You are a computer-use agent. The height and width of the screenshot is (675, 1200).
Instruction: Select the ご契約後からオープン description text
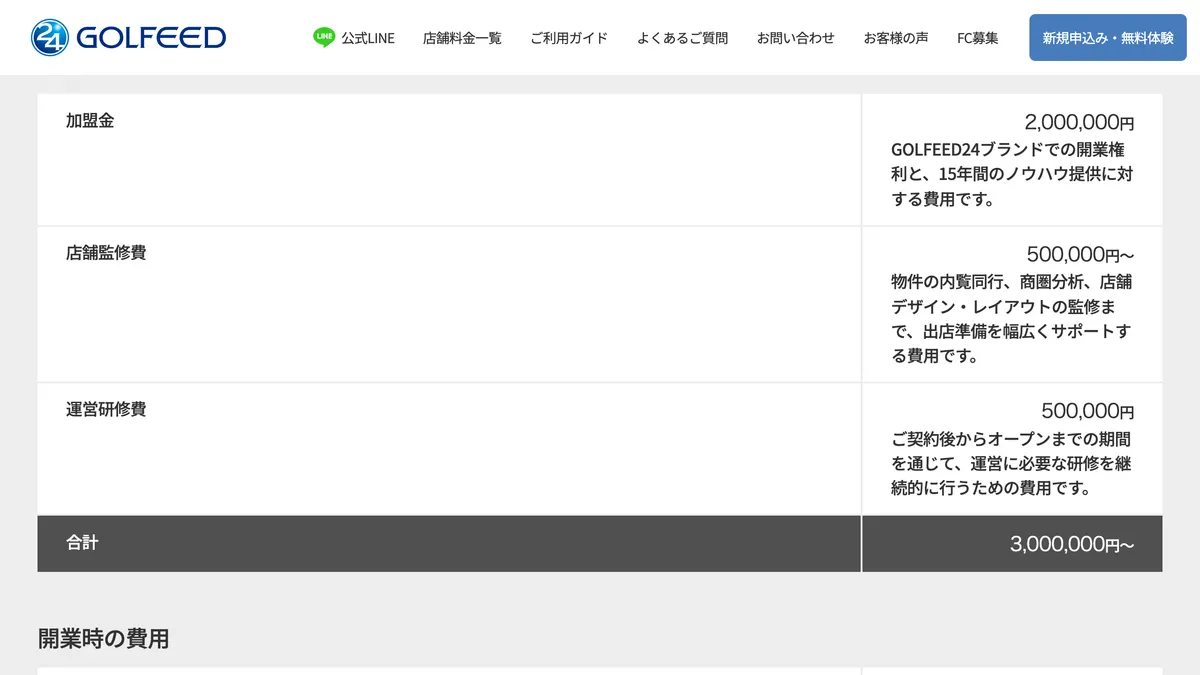[x=1012, y=464]
